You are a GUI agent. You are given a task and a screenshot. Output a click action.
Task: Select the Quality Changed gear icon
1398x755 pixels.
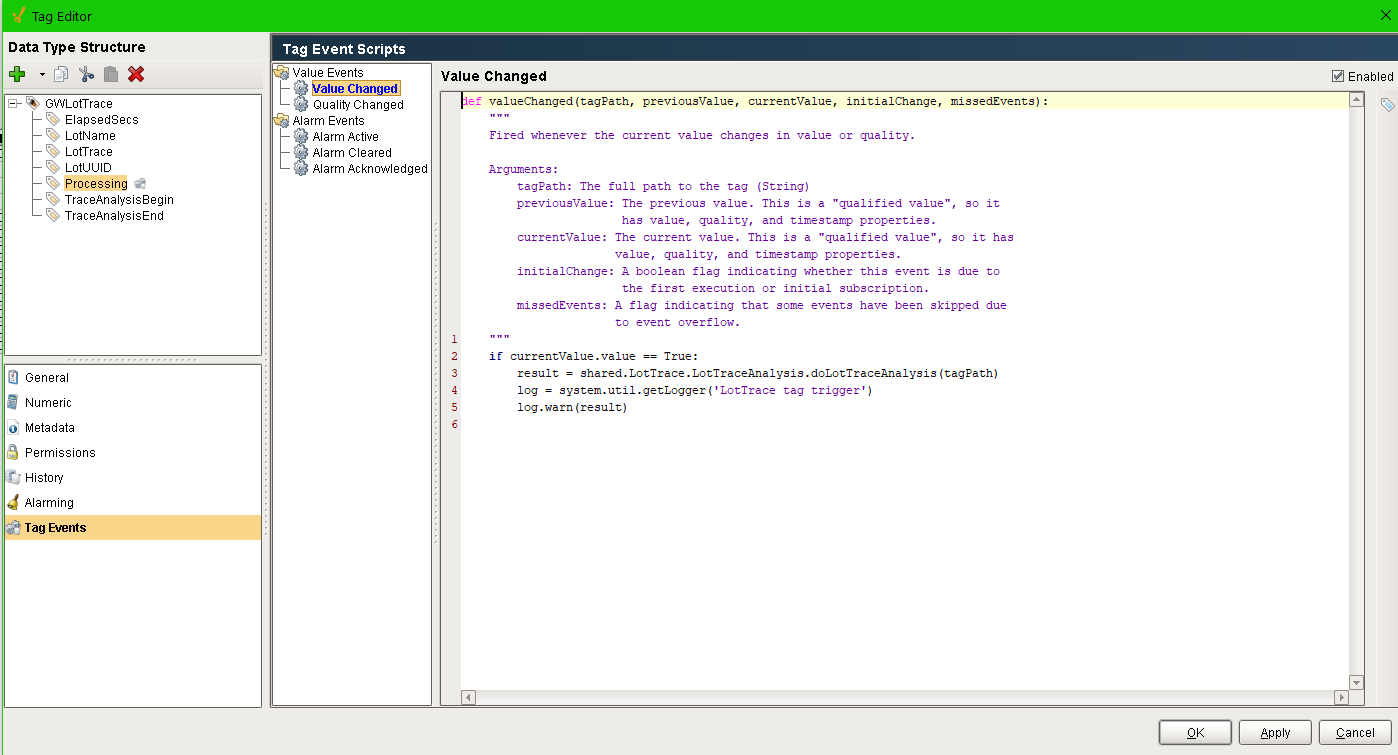click(301, 105)
